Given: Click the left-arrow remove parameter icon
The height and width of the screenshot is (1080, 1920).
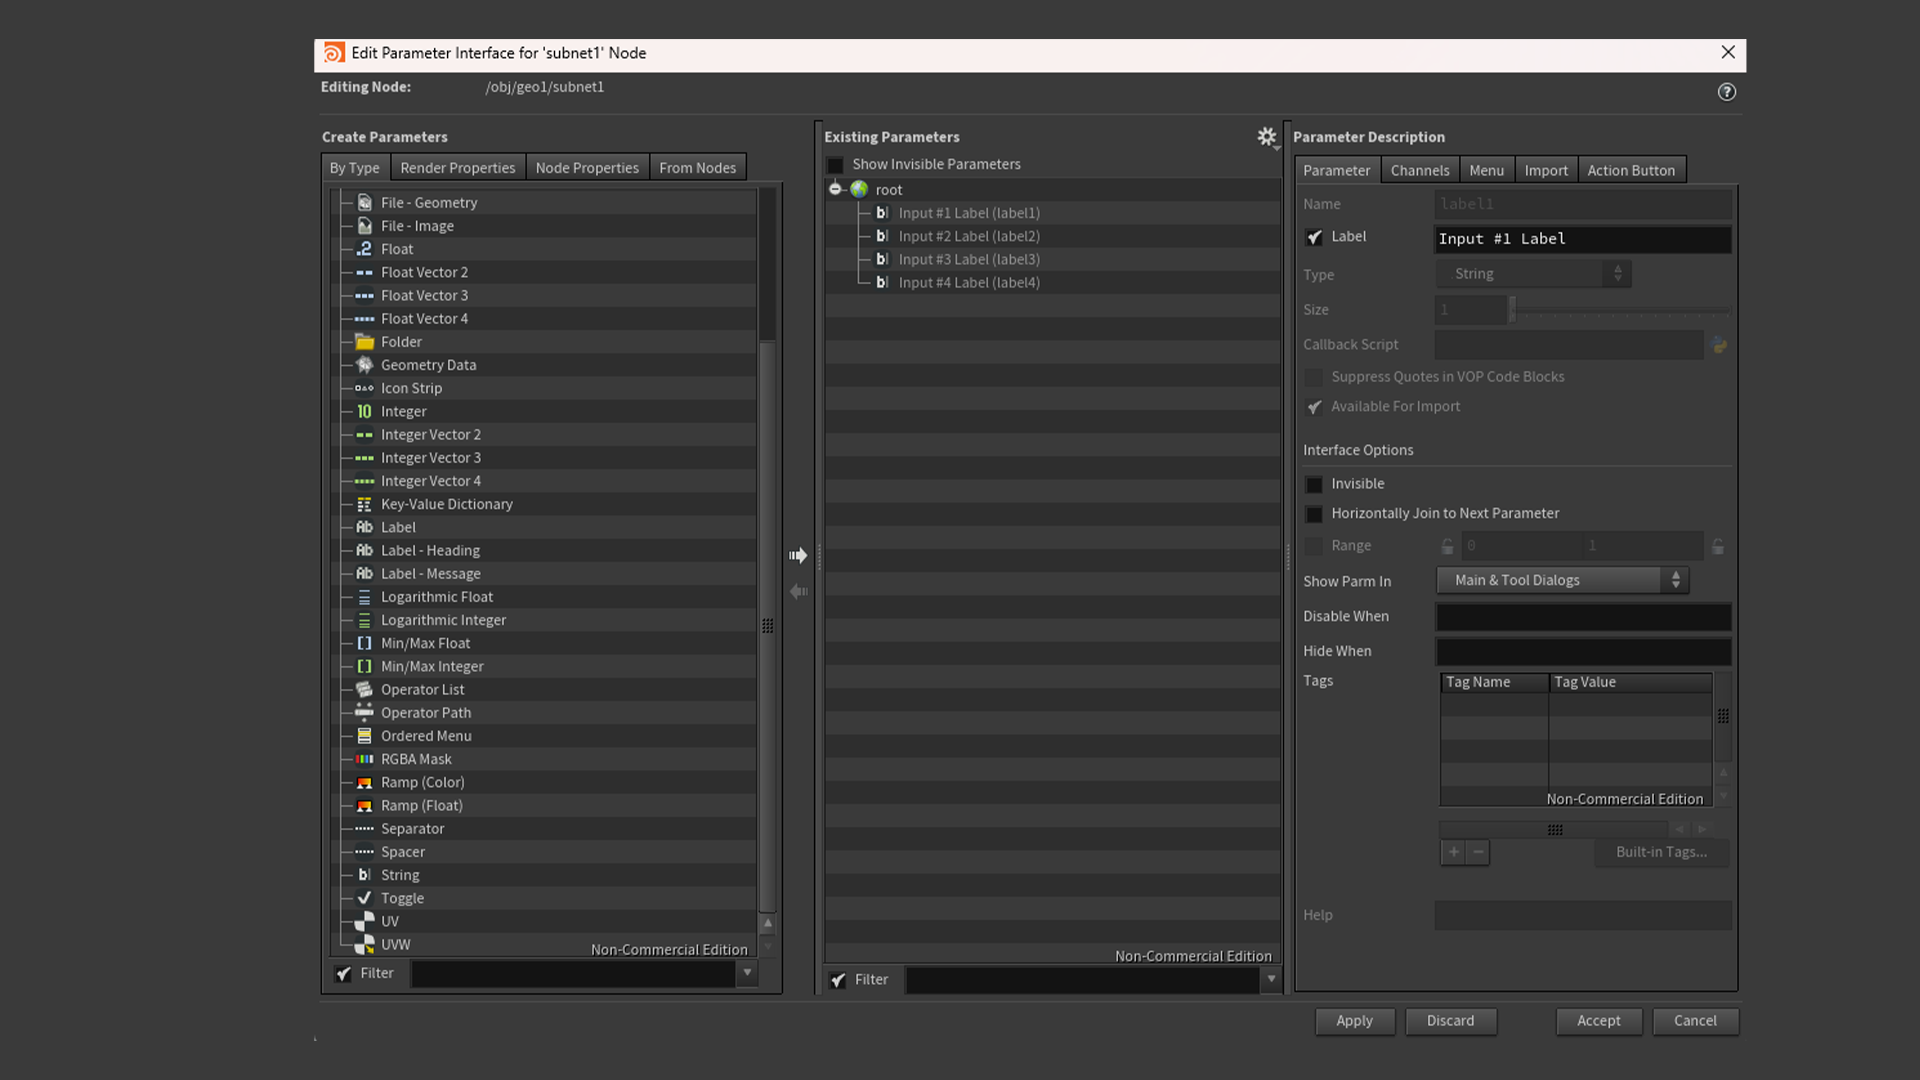Looking at the screenshot, I should [x=798, y=592].
